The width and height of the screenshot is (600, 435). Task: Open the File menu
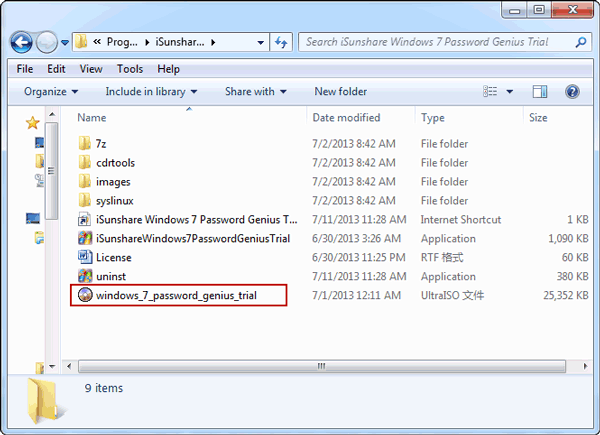(x=25, y=69)
